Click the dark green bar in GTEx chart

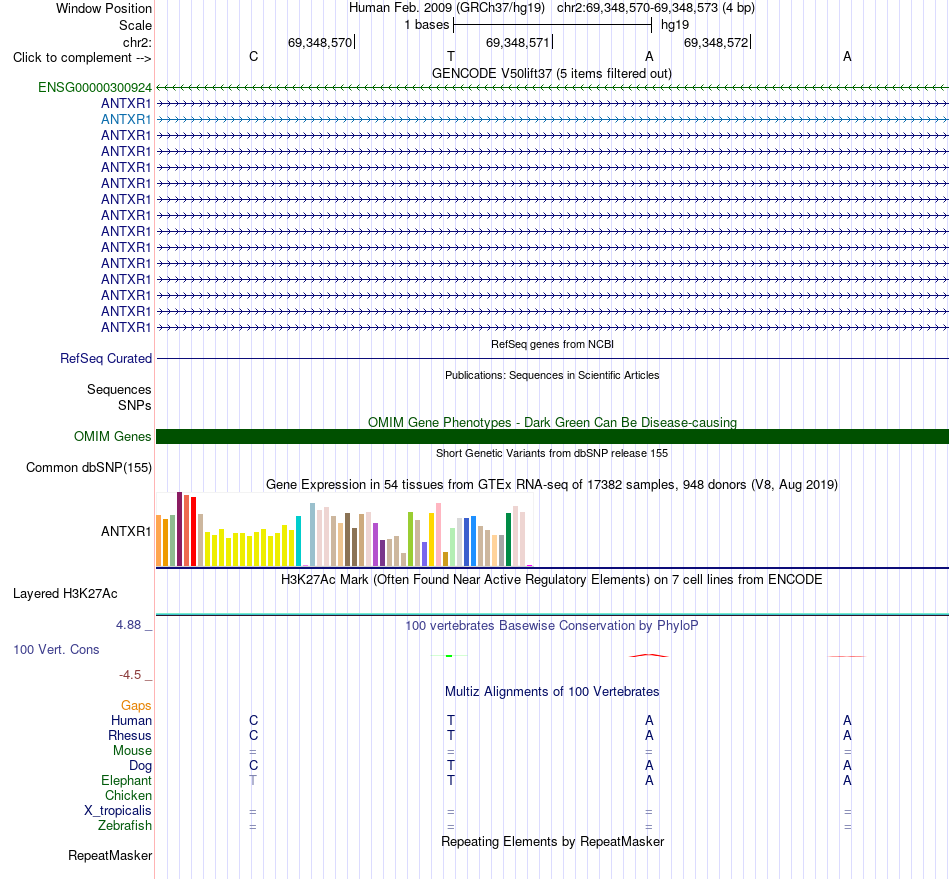pyautogui.click(x=508, y=540)
